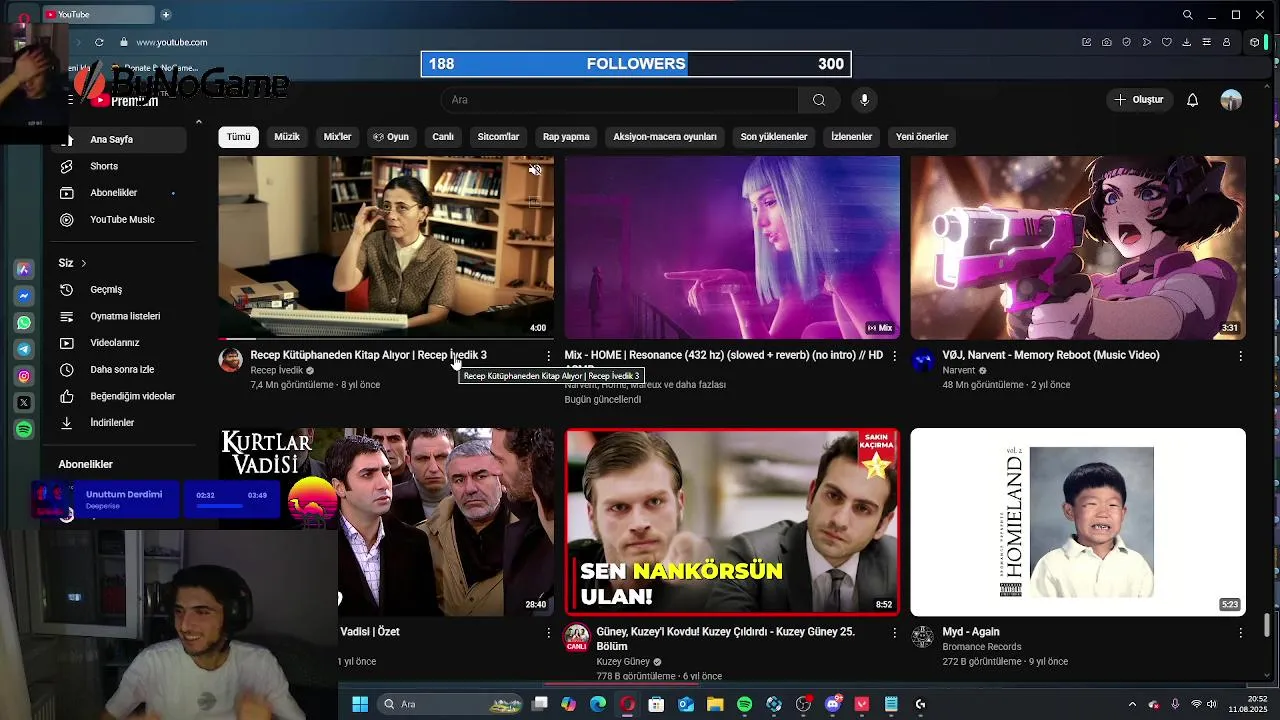Start voice search with microphone icon
Screen dimensions: 1280x720
click(x=865, y=100)
